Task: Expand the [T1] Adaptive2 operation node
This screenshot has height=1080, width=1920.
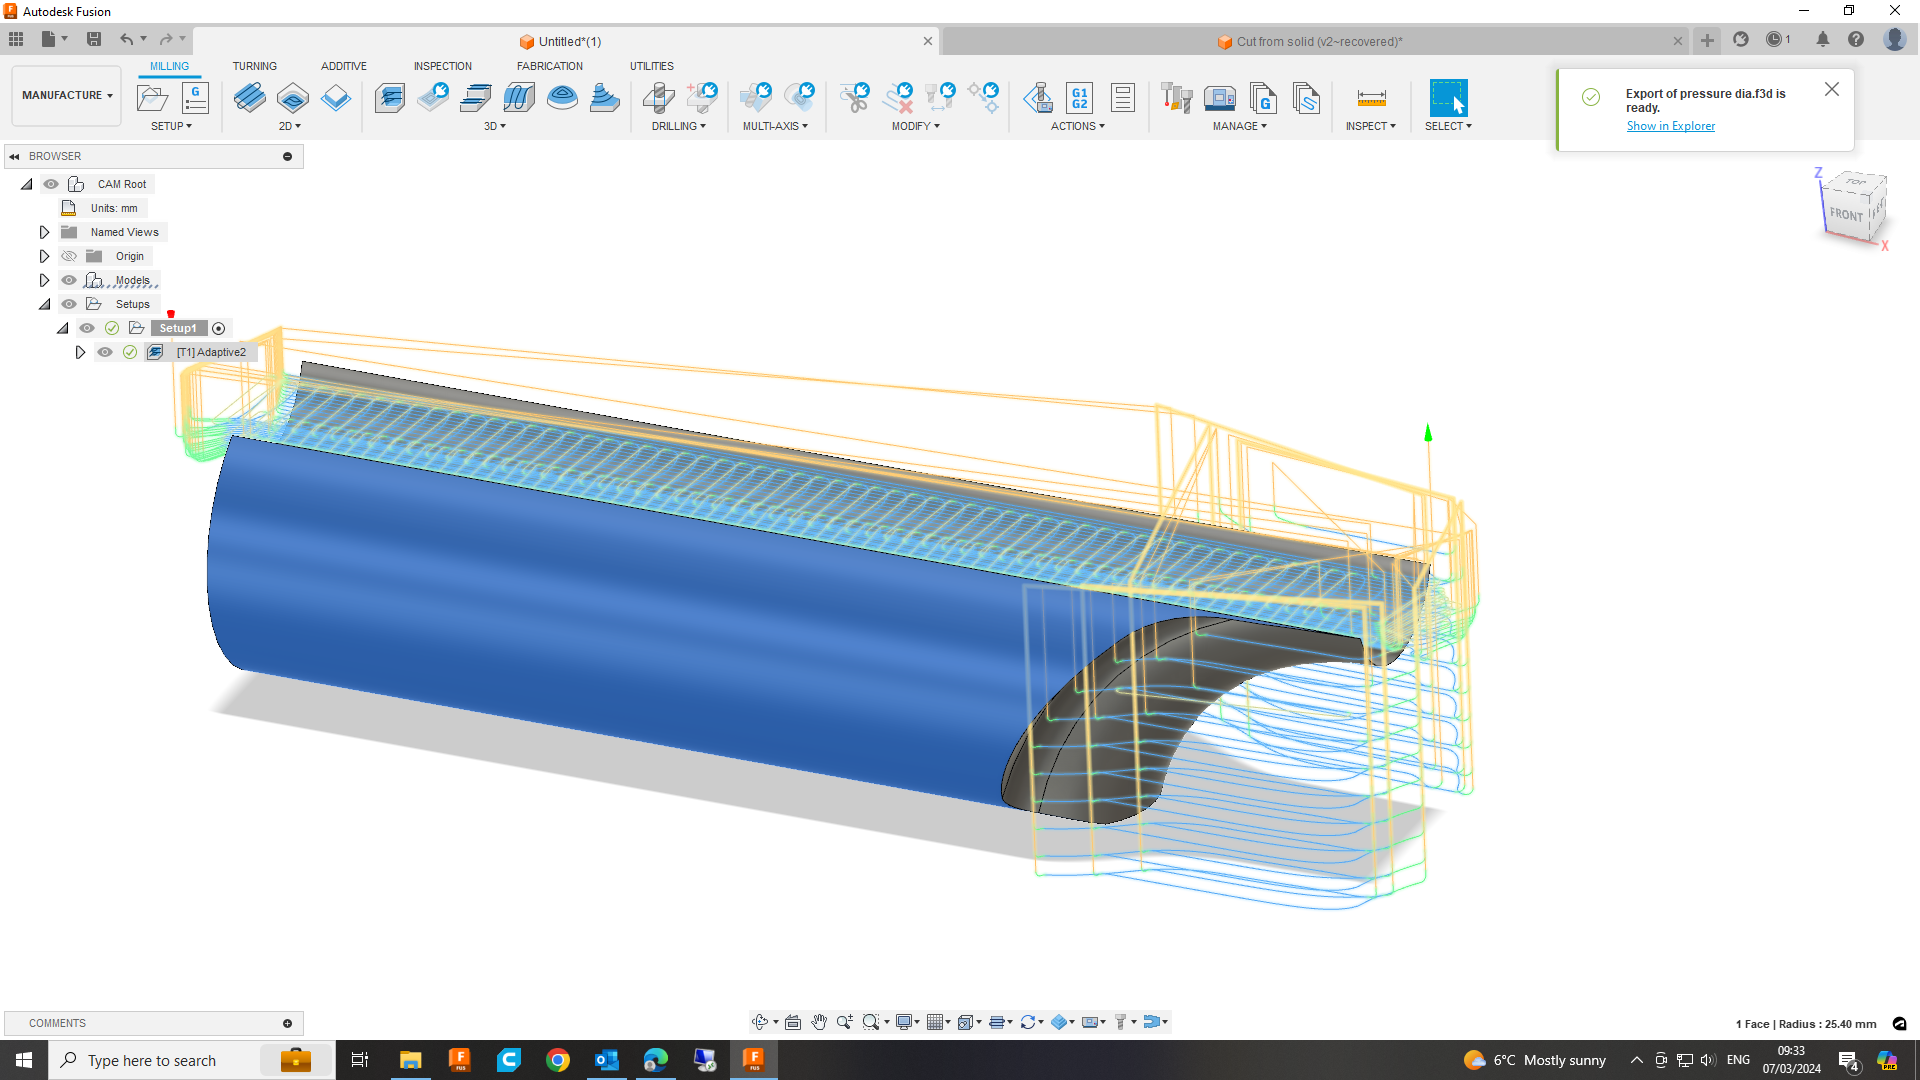Action: [80, 352]
